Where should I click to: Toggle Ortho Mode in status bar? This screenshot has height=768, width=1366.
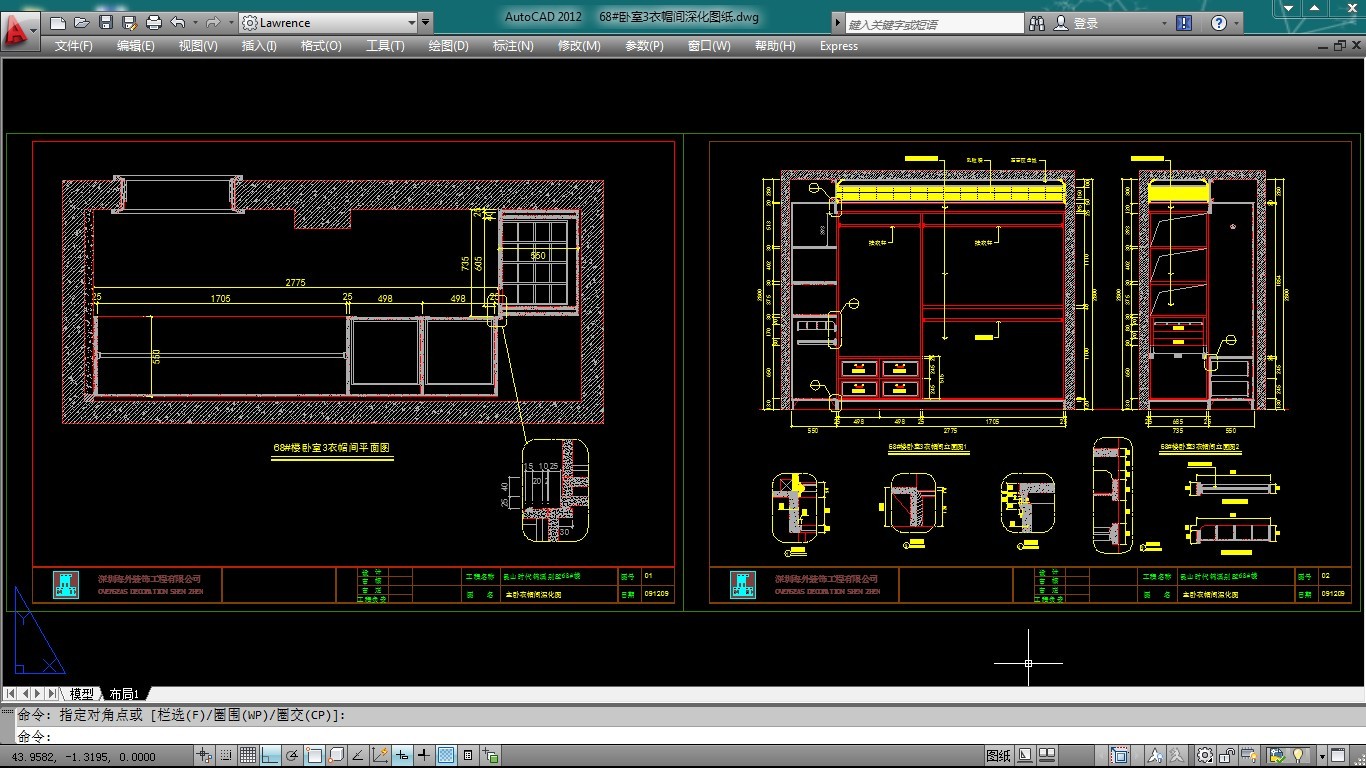pyautogui.click(x=270, y=756)
